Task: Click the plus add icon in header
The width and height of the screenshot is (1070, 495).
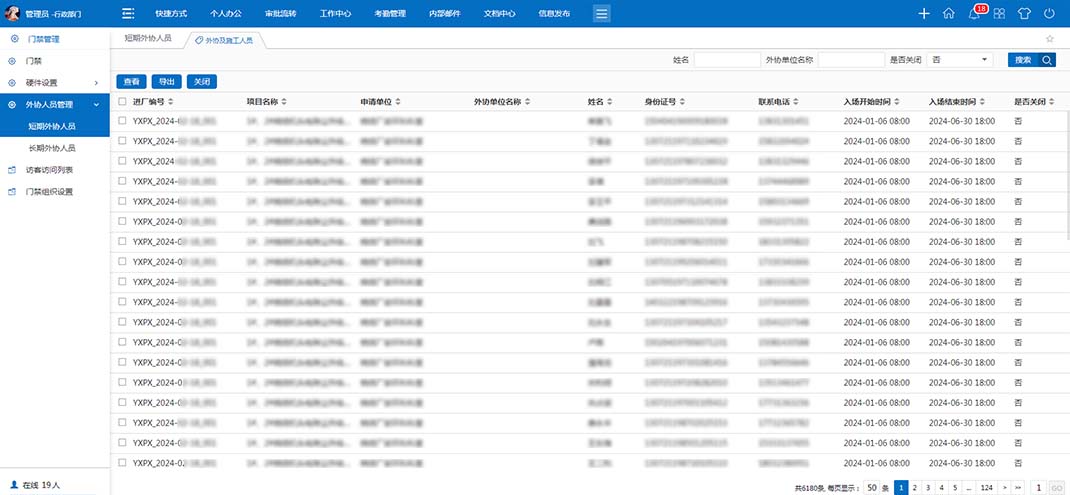Action: [x=923, y=14]
